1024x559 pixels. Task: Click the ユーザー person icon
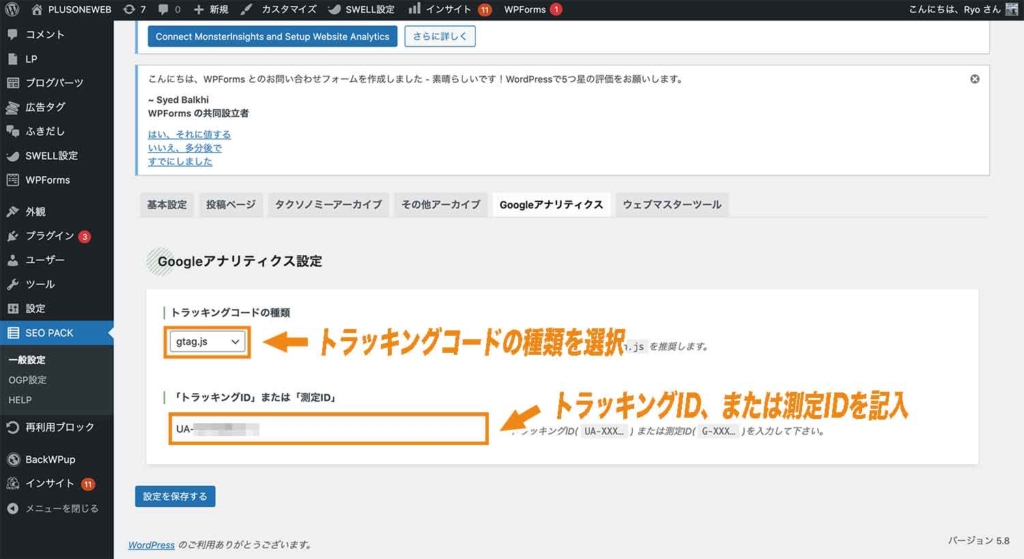[x=12, y=260]
